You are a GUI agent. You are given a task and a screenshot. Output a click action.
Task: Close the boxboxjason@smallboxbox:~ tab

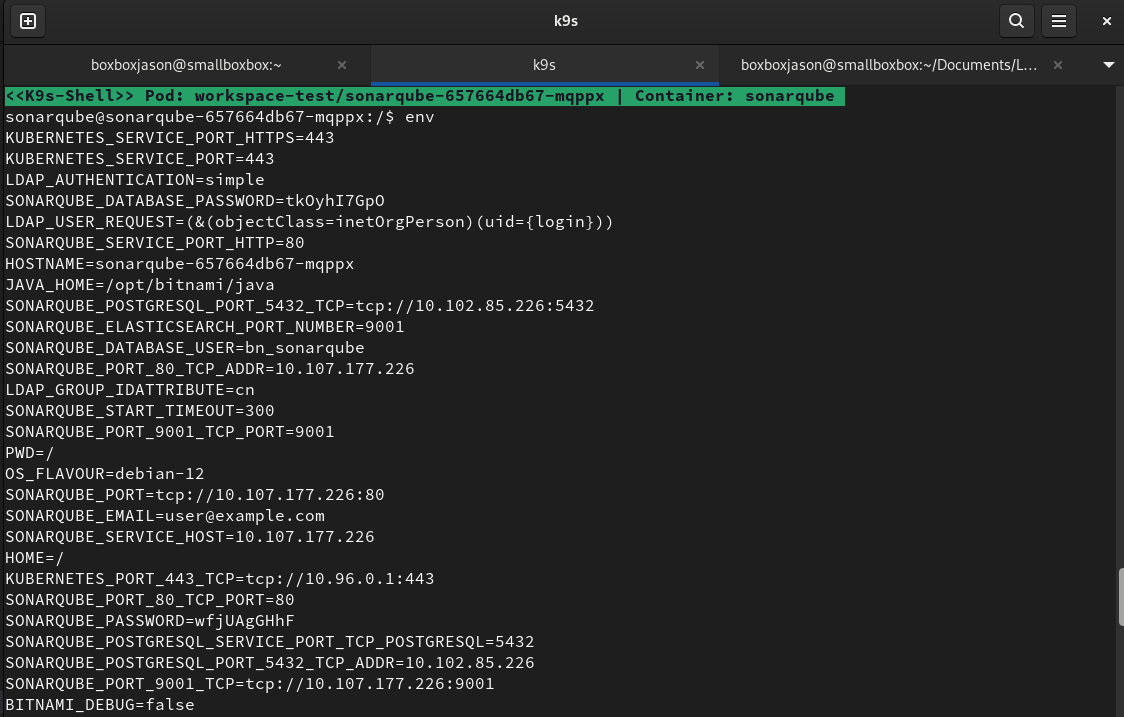(x=342, y=65)
